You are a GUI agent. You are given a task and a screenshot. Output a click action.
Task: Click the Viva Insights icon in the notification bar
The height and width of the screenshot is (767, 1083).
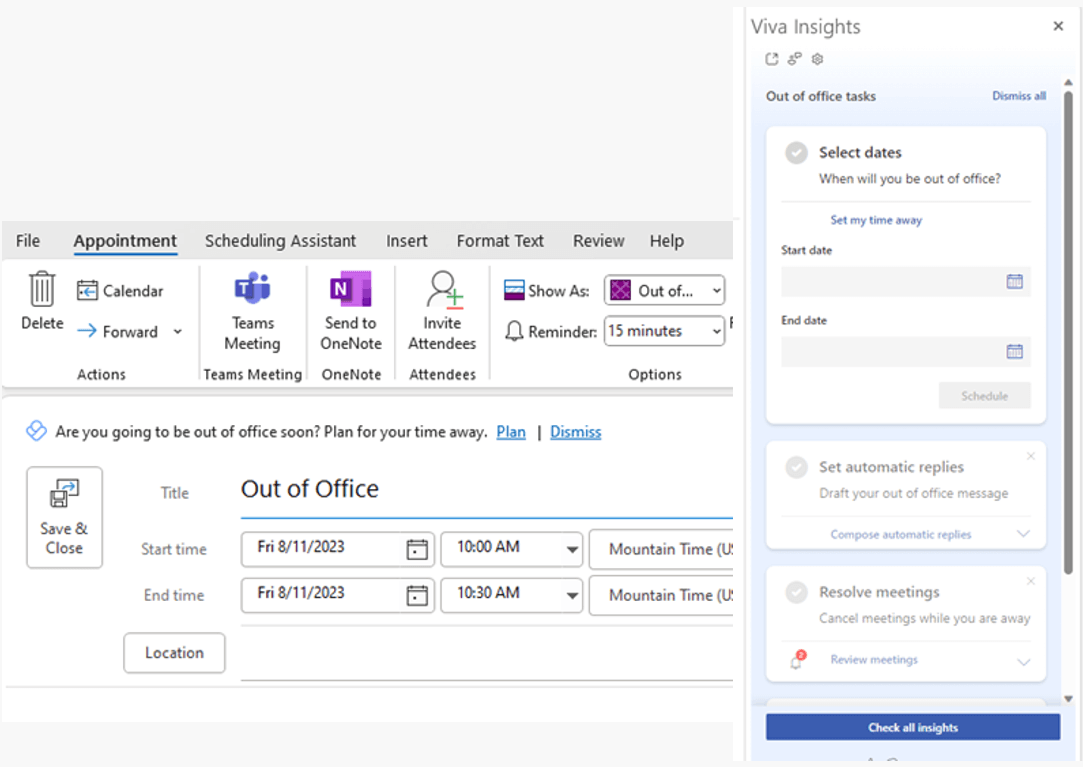tap(37, 431)
